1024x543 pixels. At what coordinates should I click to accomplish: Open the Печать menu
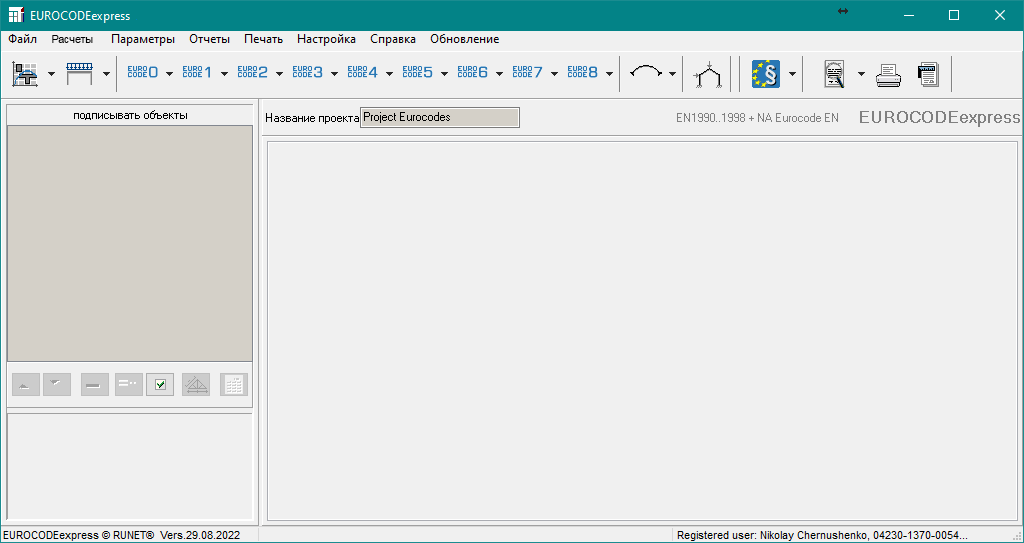click(x=263, y=39)
